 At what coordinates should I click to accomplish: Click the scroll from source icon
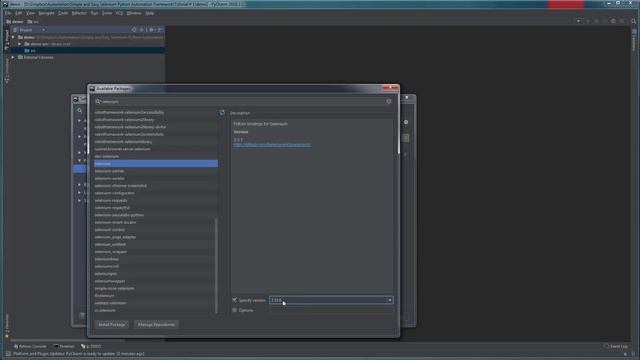click(x=134, y=30)
